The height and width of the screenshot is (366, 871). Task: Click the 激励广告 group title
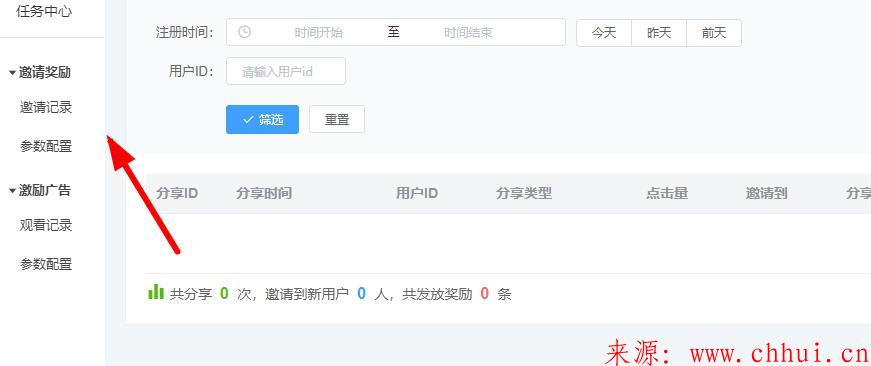pos(44,191)
